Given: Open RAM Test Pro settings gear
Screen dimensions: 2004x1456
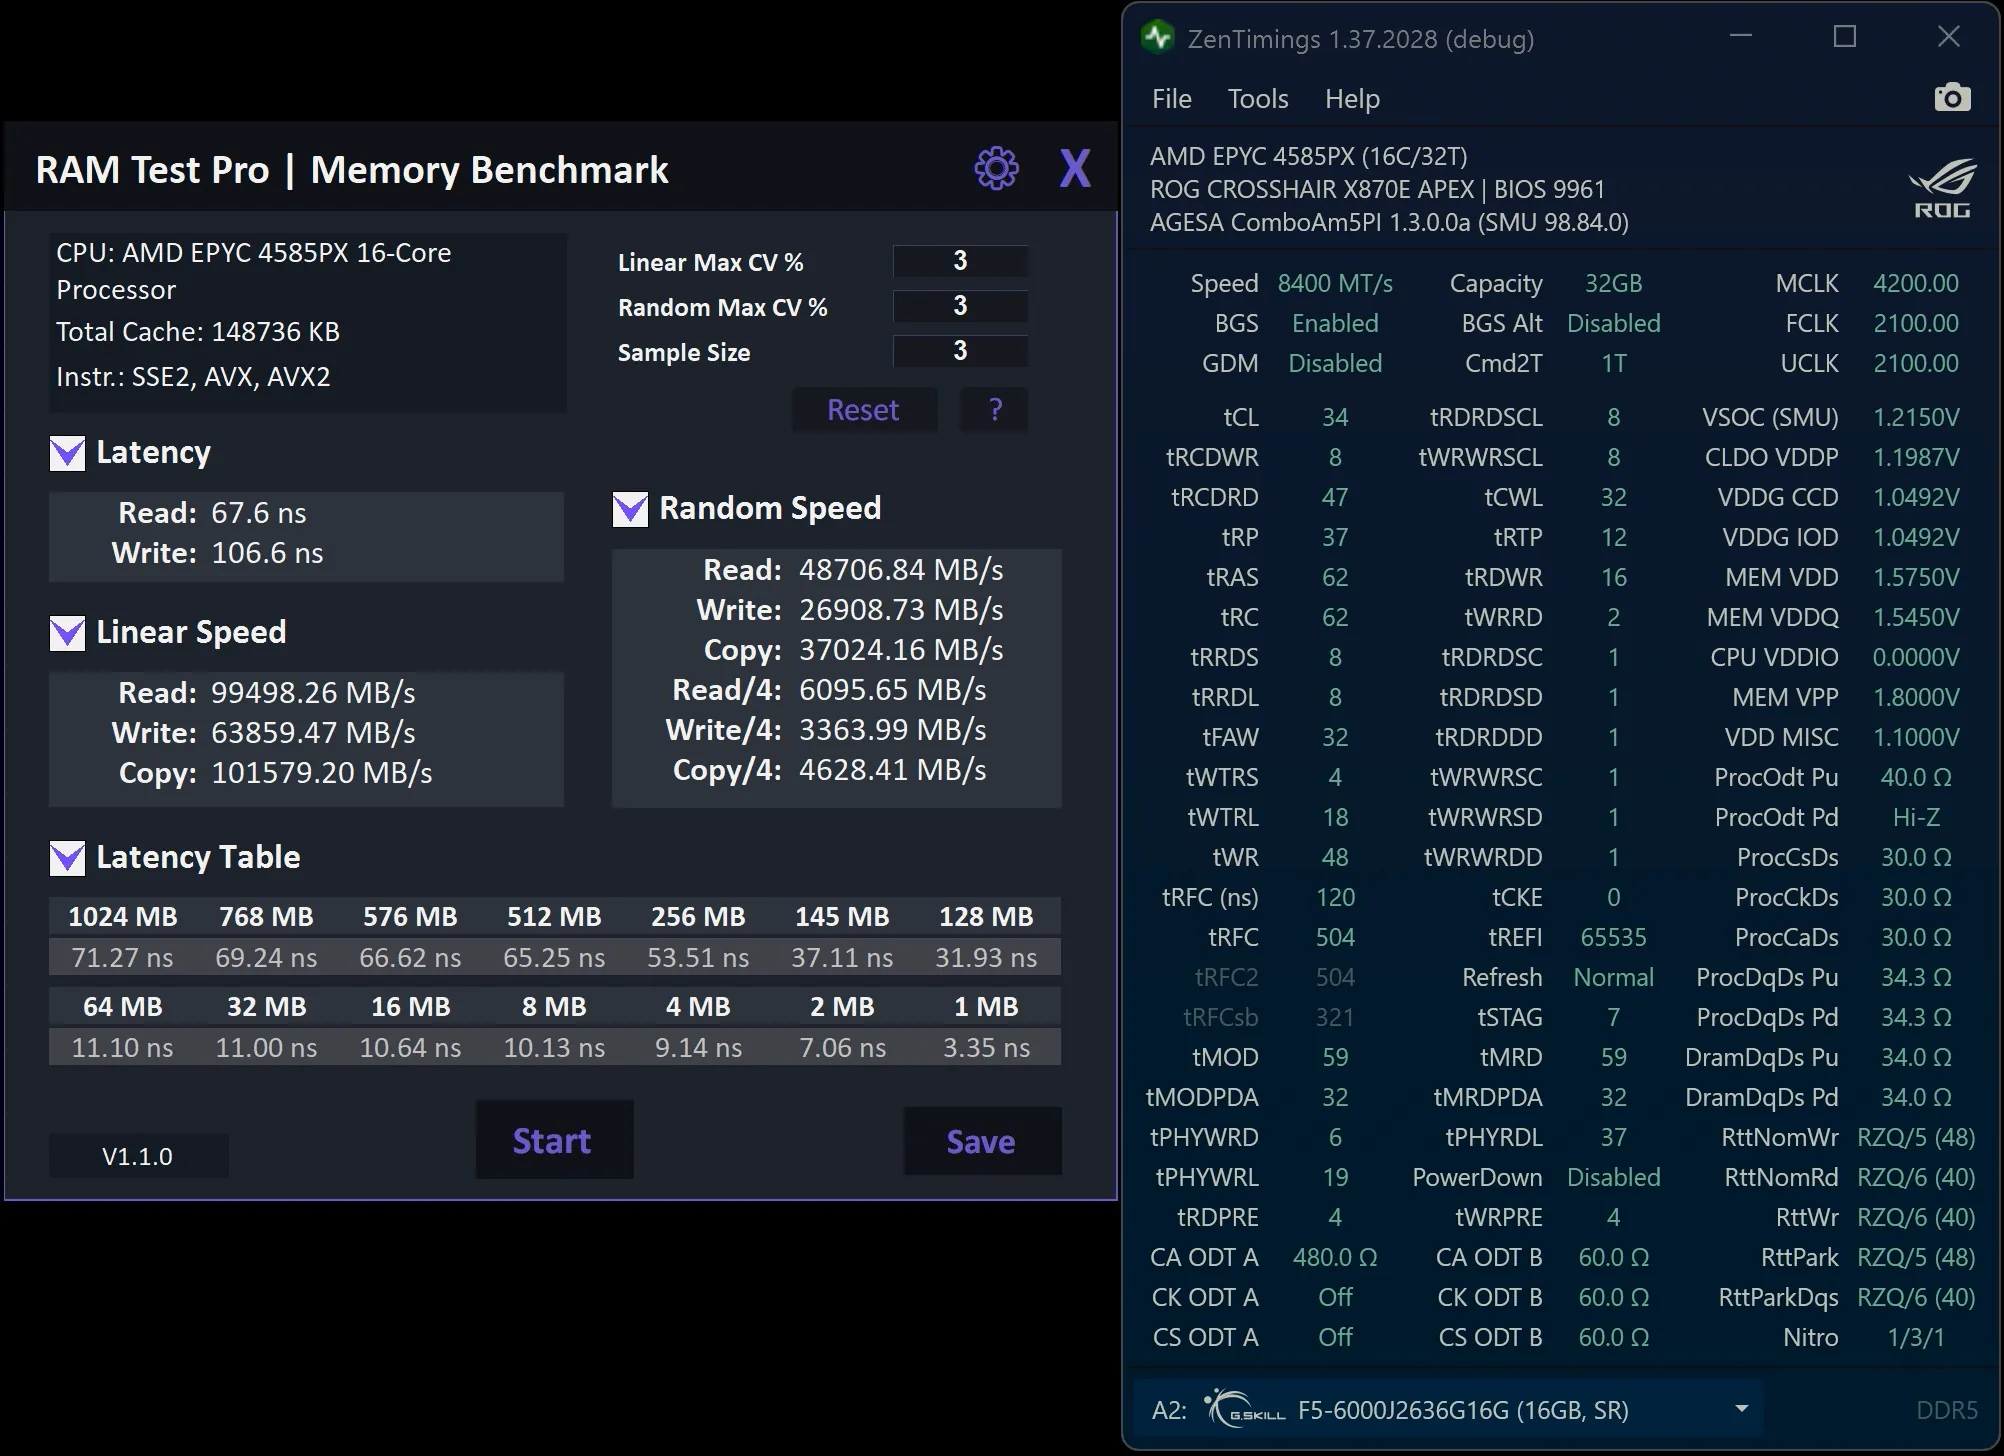Looking at the screenshot, I should point(996,168).
